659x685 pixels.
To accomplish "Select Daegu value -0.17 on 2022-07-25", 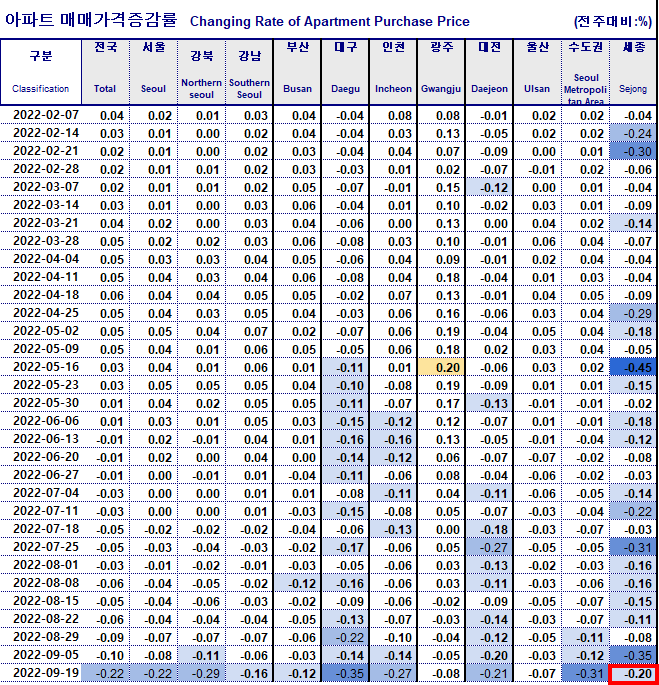I will 345,547.
